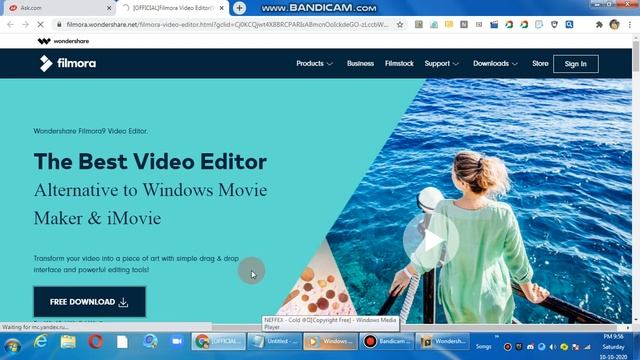Go to the Store page

(x=540, y=64)
